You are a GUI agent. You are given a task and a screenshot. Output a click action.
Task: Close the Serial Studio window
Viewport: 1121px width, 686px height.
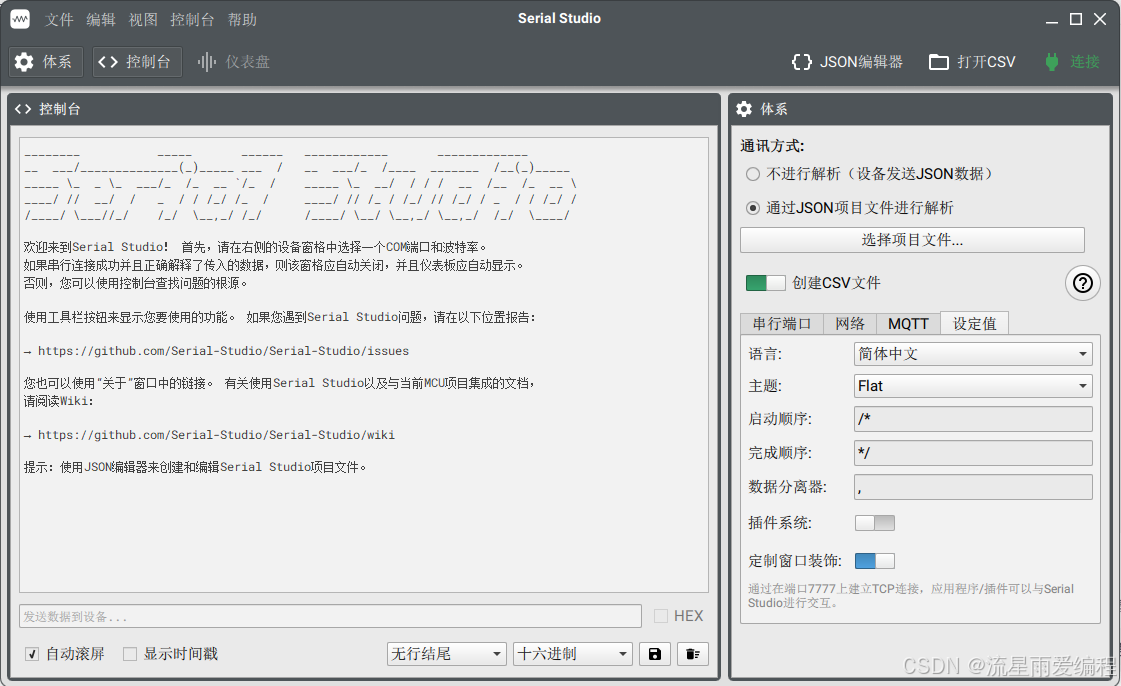pyautogui.click(x=1100, y=19)
